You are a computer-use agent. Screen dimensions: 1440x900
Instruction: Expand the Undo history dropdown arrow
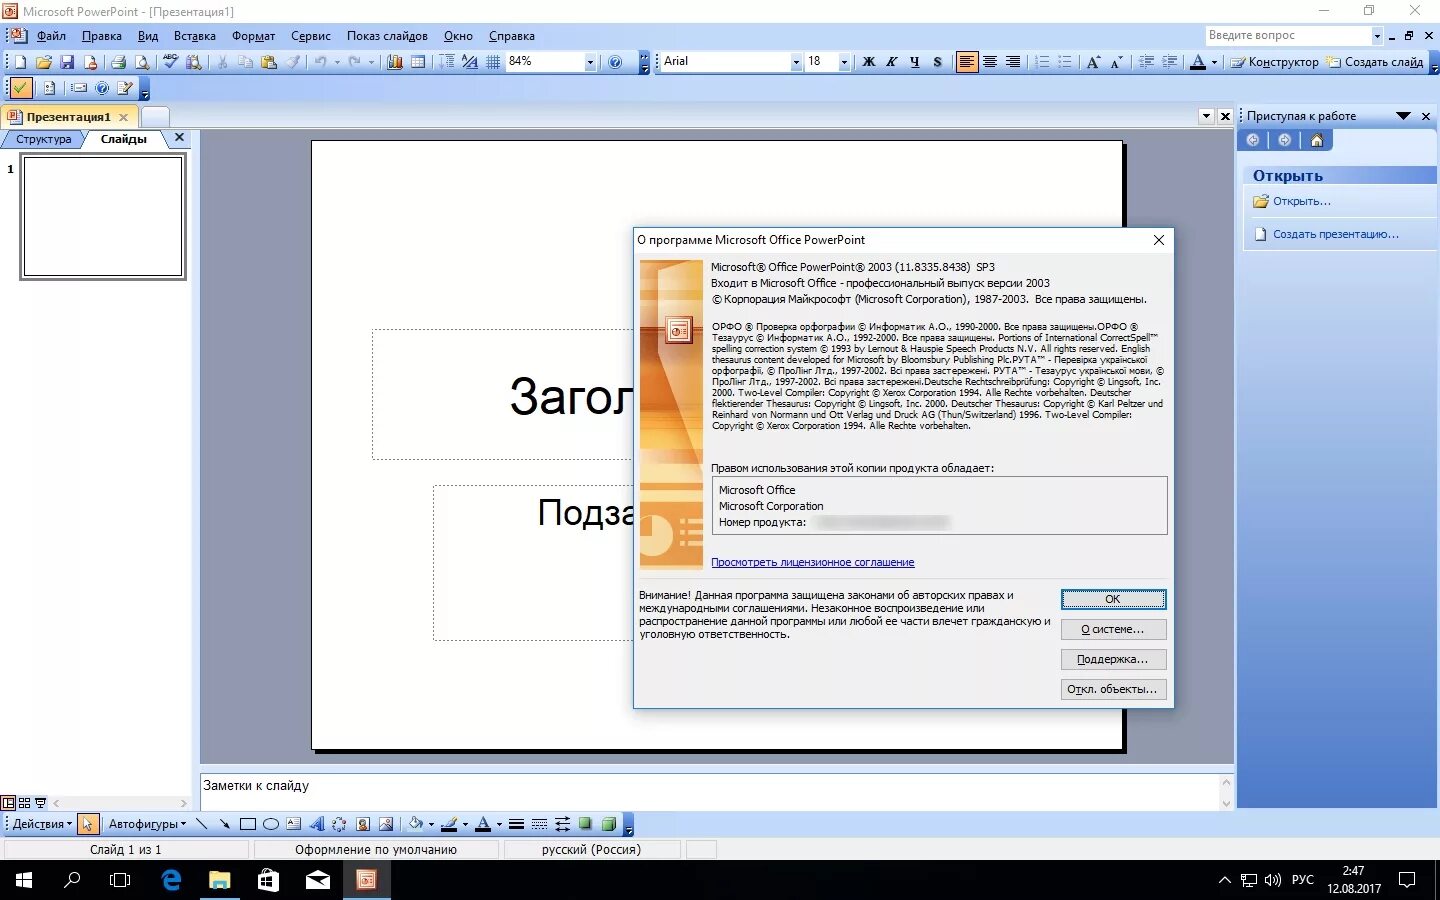tap(337, 62)
